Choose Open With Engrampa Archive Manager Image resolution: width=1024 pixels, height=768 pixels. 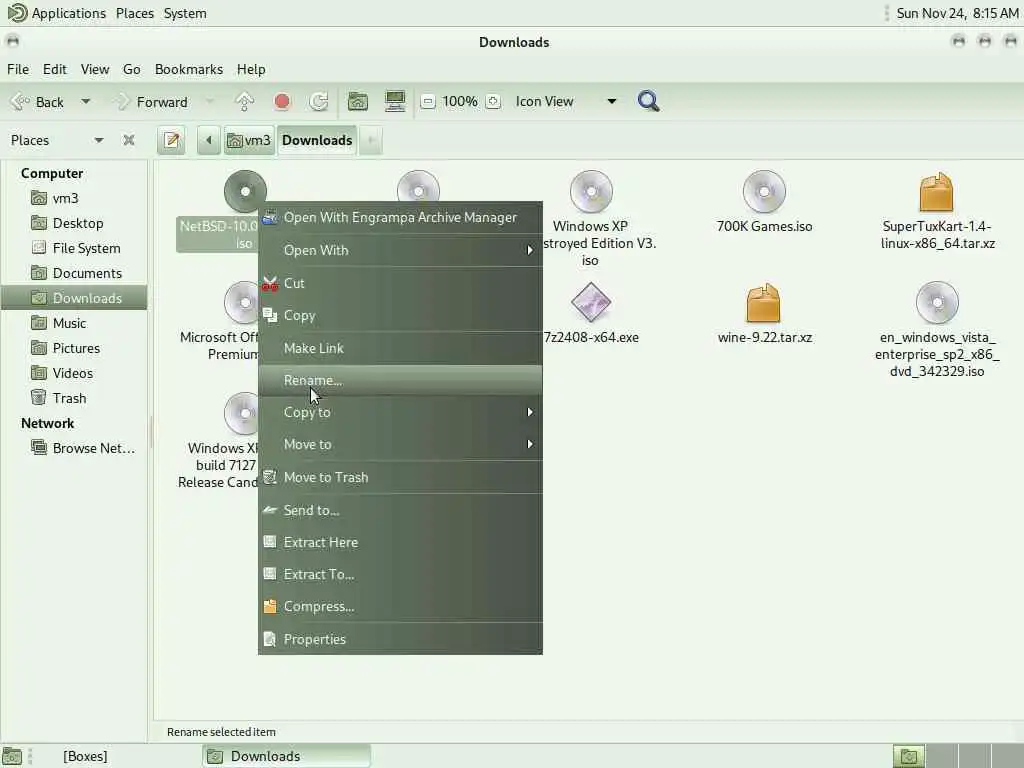[x=400, y=217]
